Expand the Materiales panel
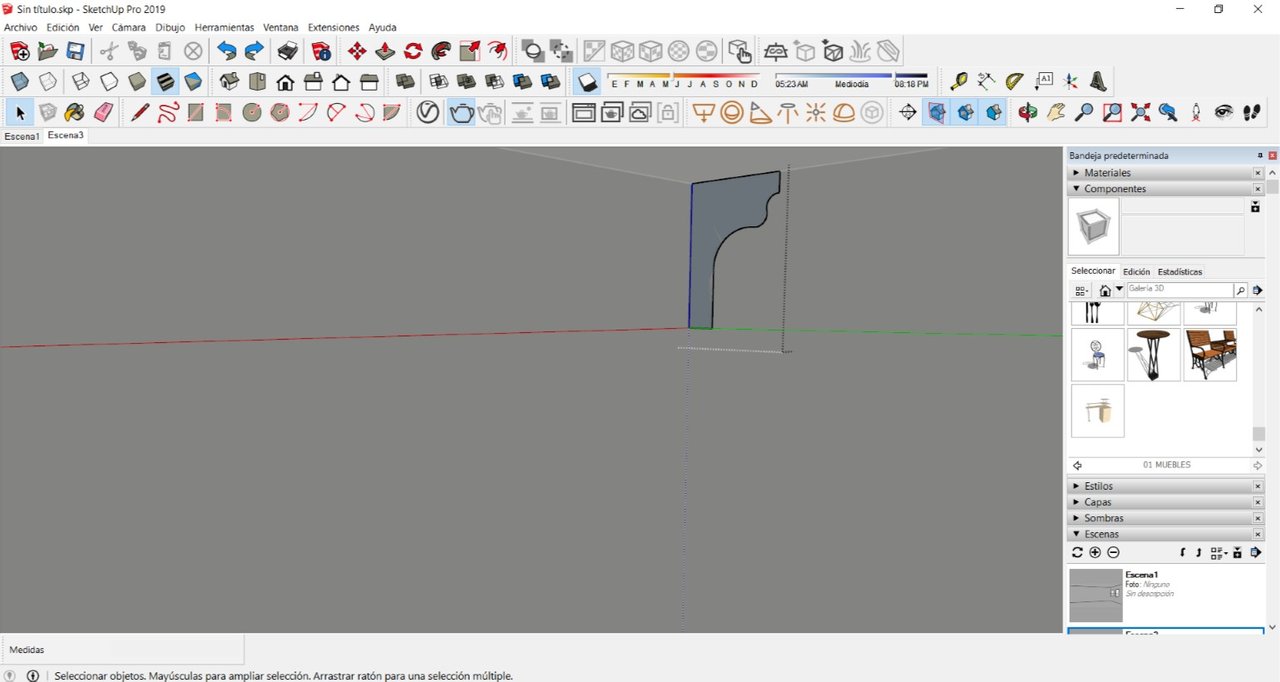Screen dimensions: 1280x682 coord(1107,173)
